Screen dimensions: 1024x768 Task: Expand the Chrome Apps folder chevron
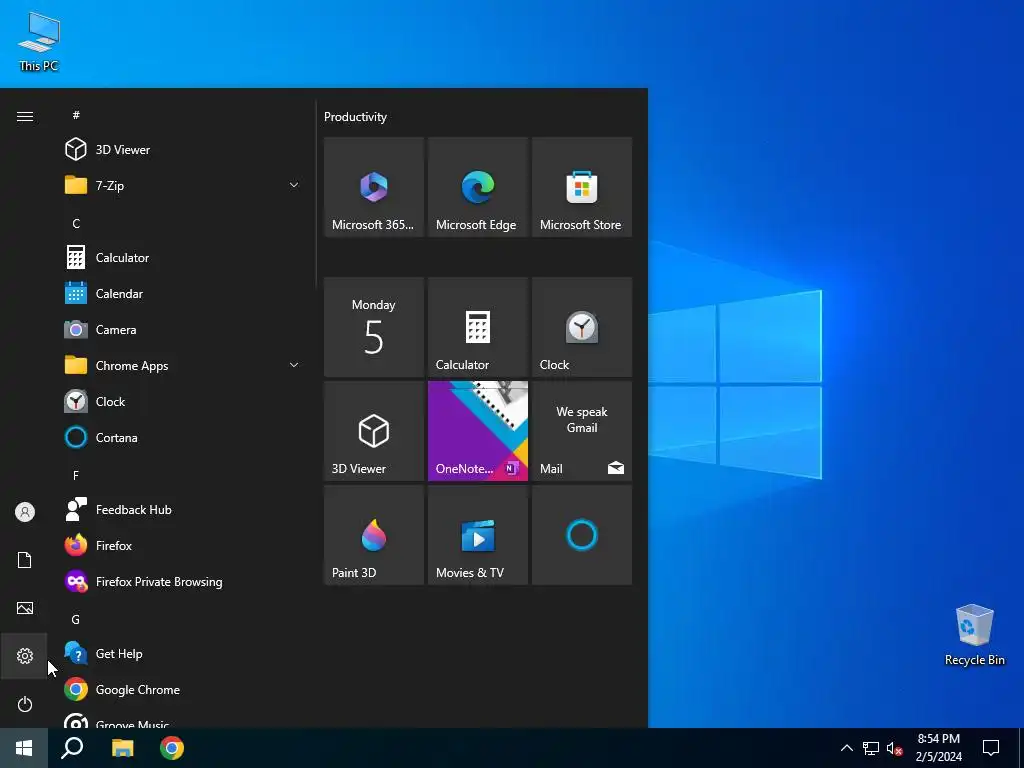coord(294,366)
